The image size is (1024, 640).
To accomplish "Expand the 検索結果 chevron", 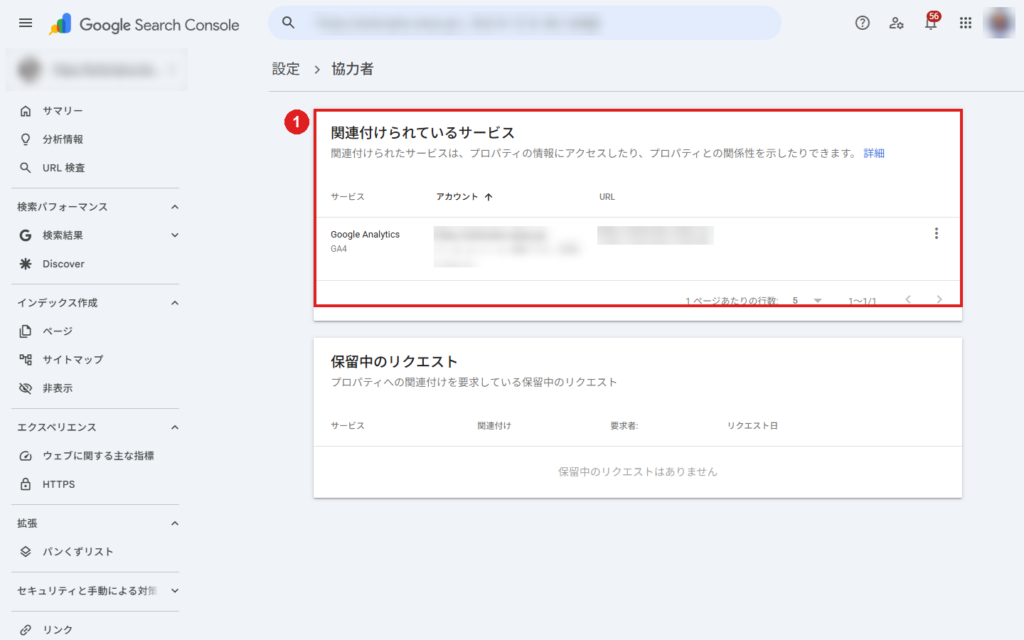I will click(x=174, y=235).
